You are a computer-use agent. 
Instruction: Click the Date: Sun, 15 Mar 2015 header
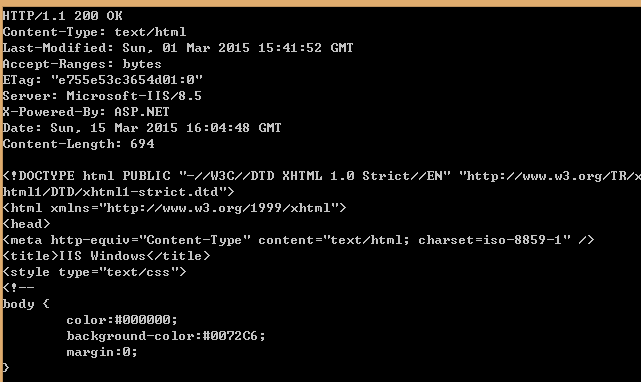point(142,128)
